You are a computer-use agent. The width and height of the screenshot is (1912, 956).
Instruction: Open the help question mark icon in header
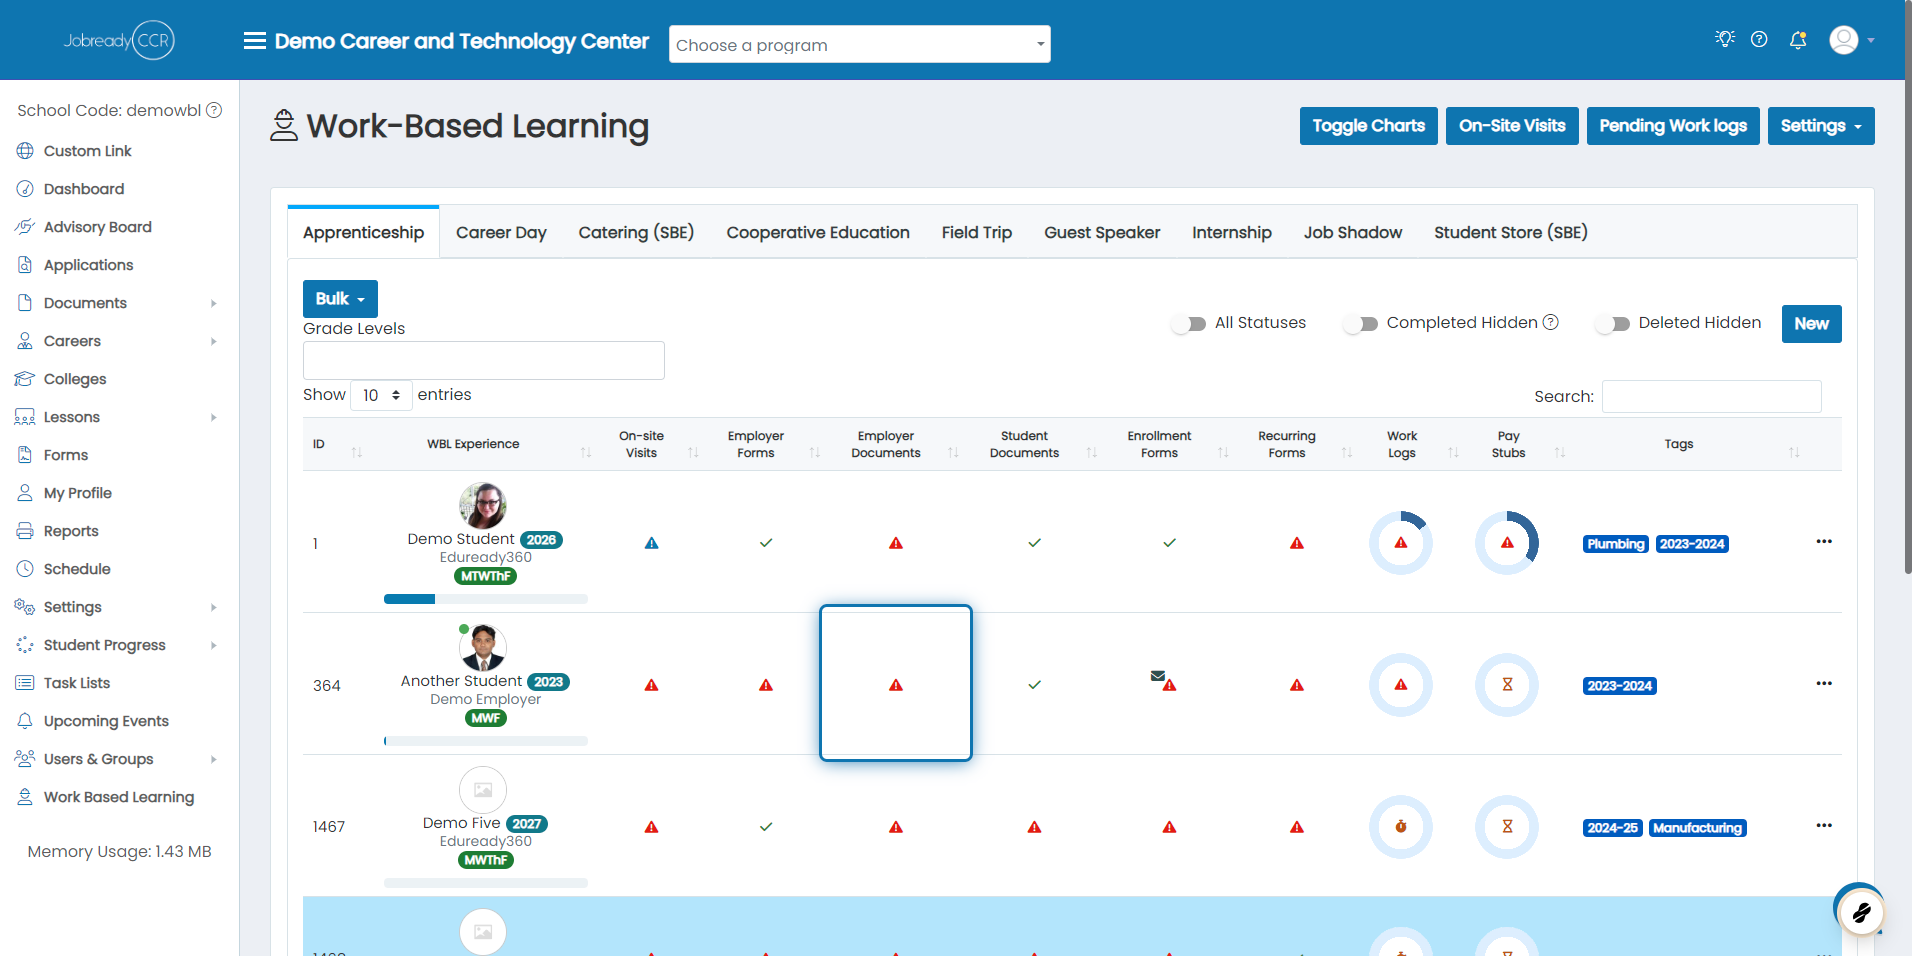click(x=1759, y=39)
